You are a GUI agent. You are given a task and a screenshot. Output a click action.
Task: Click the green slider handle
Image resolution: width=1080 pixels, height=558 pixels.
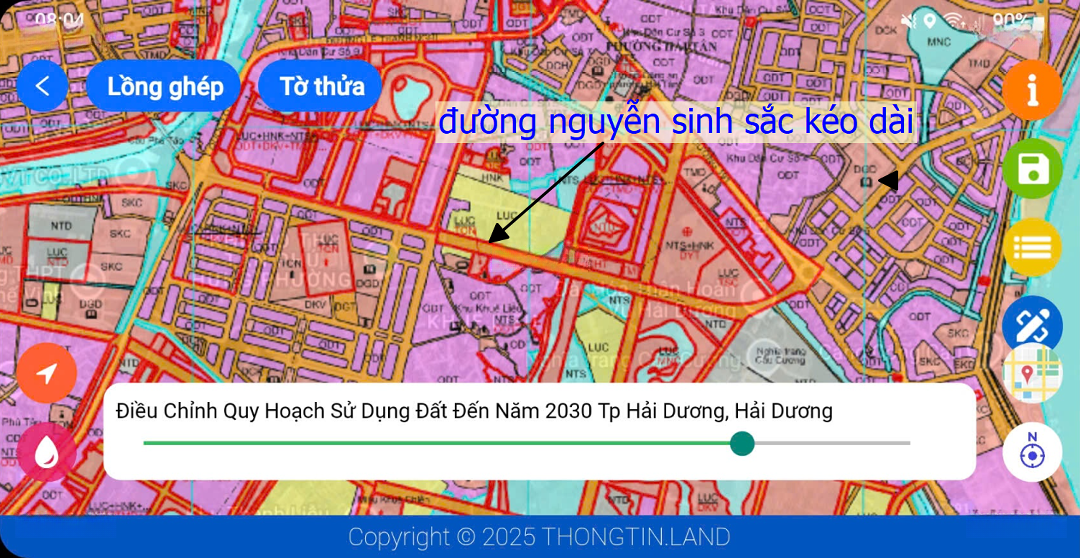pos(742,443)
